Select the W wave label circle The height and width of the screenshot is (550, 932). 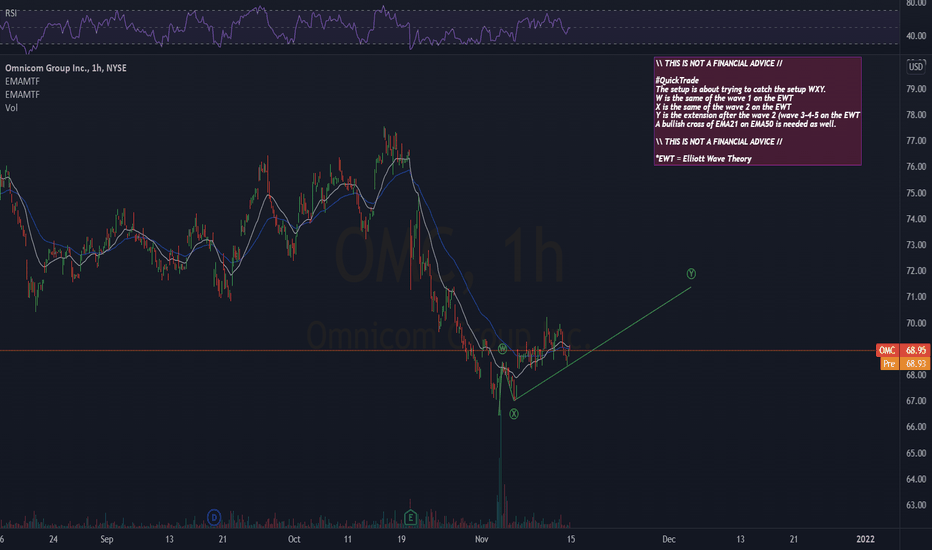point(502,349)
